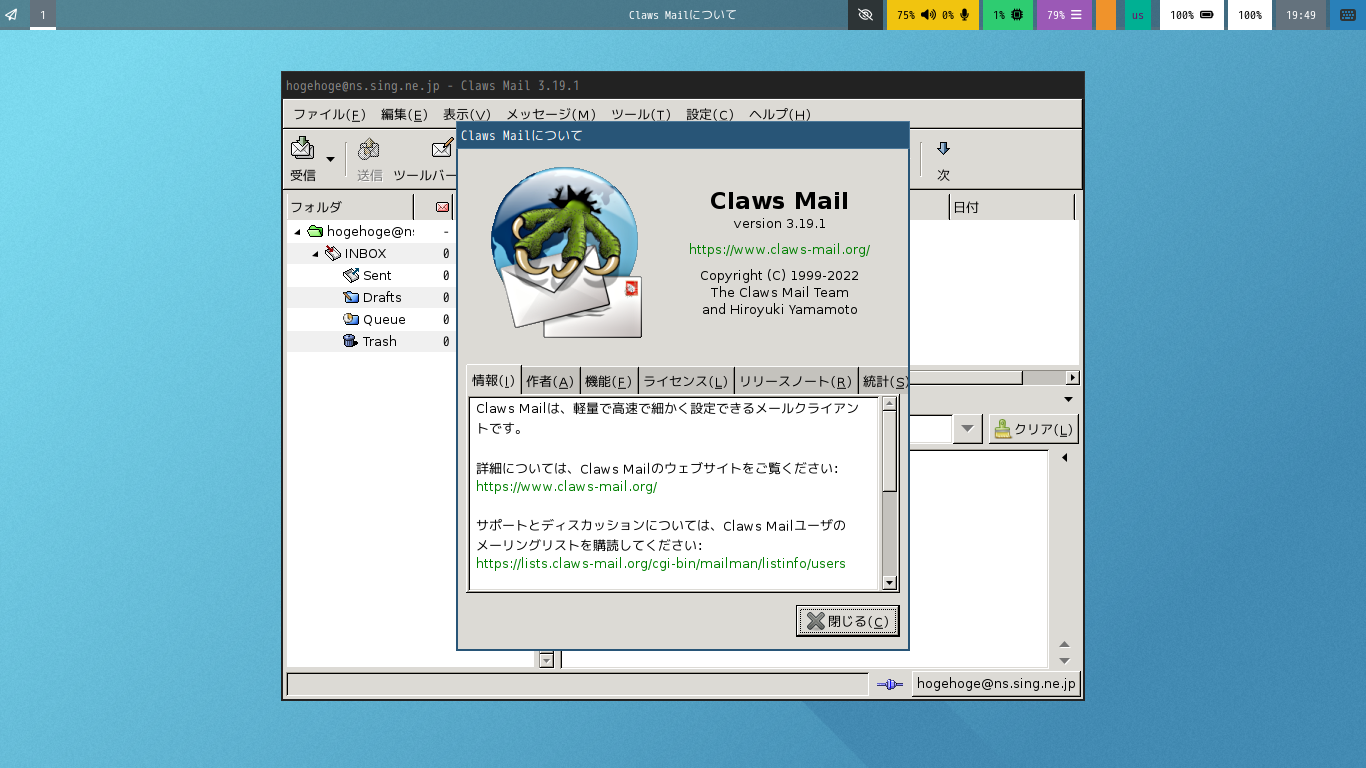Click the Next (次) down-arrow toolbar icon
This screenshot has width=1366, height=768.
(943, 149)
